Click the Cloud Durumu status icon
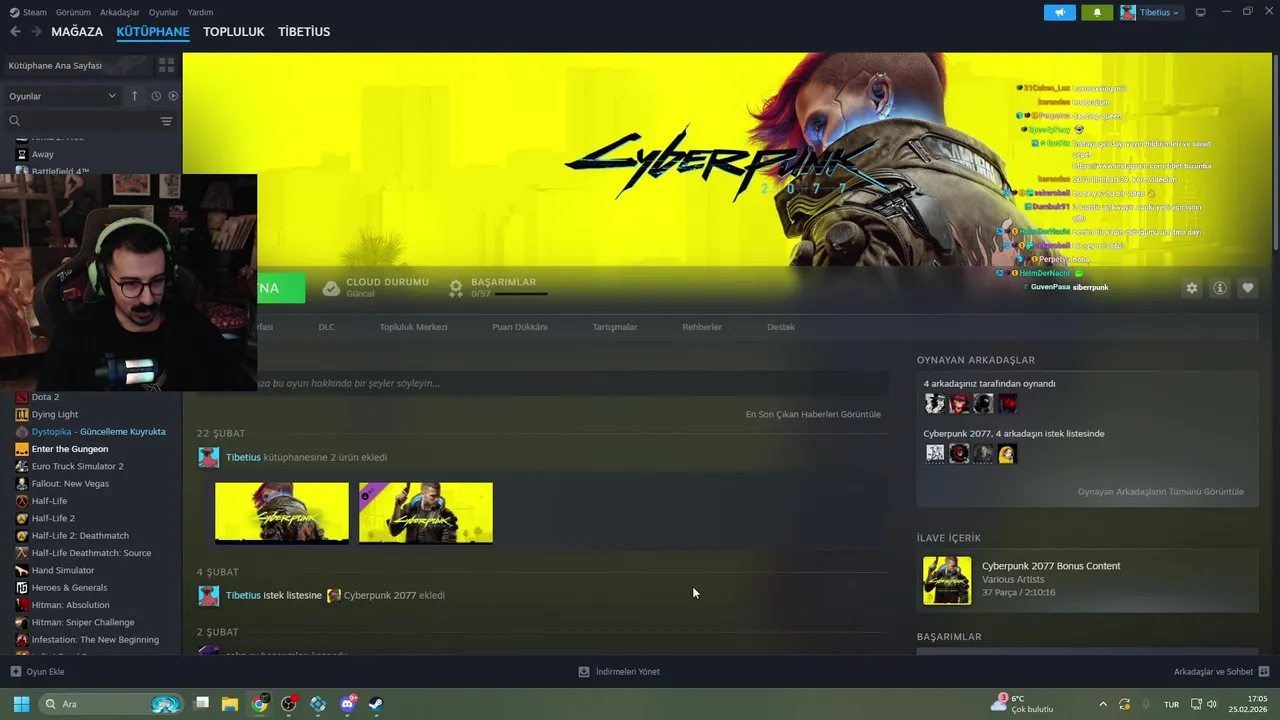The height and width of the screenshot is (720, 1280). (331, 288)
